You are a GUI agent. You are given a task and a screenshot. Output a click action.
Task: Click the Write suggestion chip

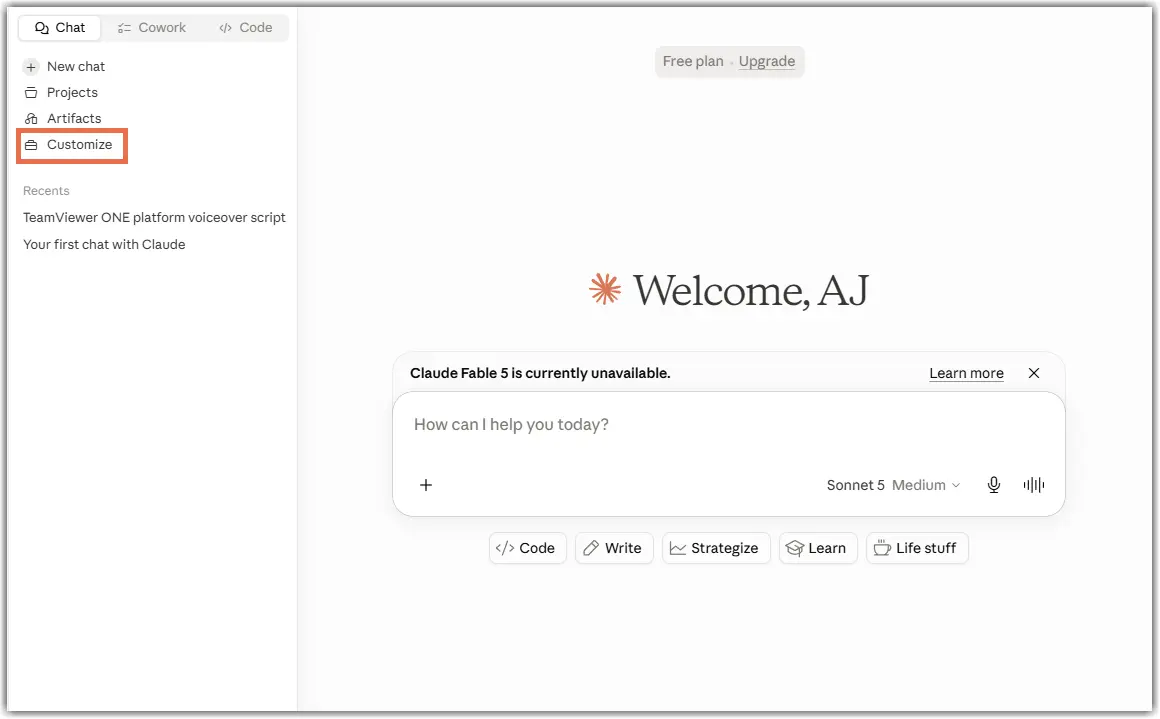pyautogui.click(x=614, y=548)
